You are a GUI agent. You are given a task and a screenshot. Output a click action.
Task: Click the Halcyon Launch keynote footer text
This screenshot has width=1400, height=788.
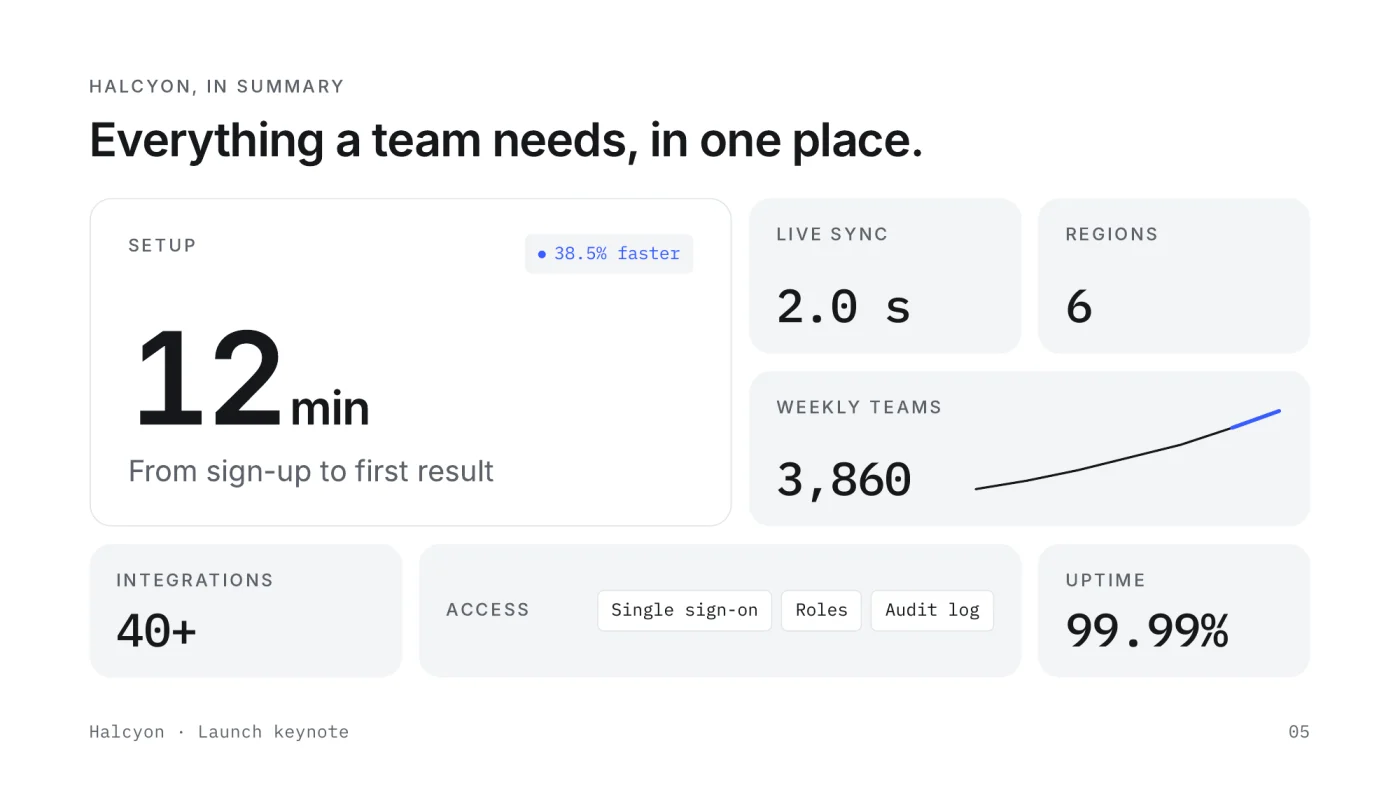tap(219, 732)
